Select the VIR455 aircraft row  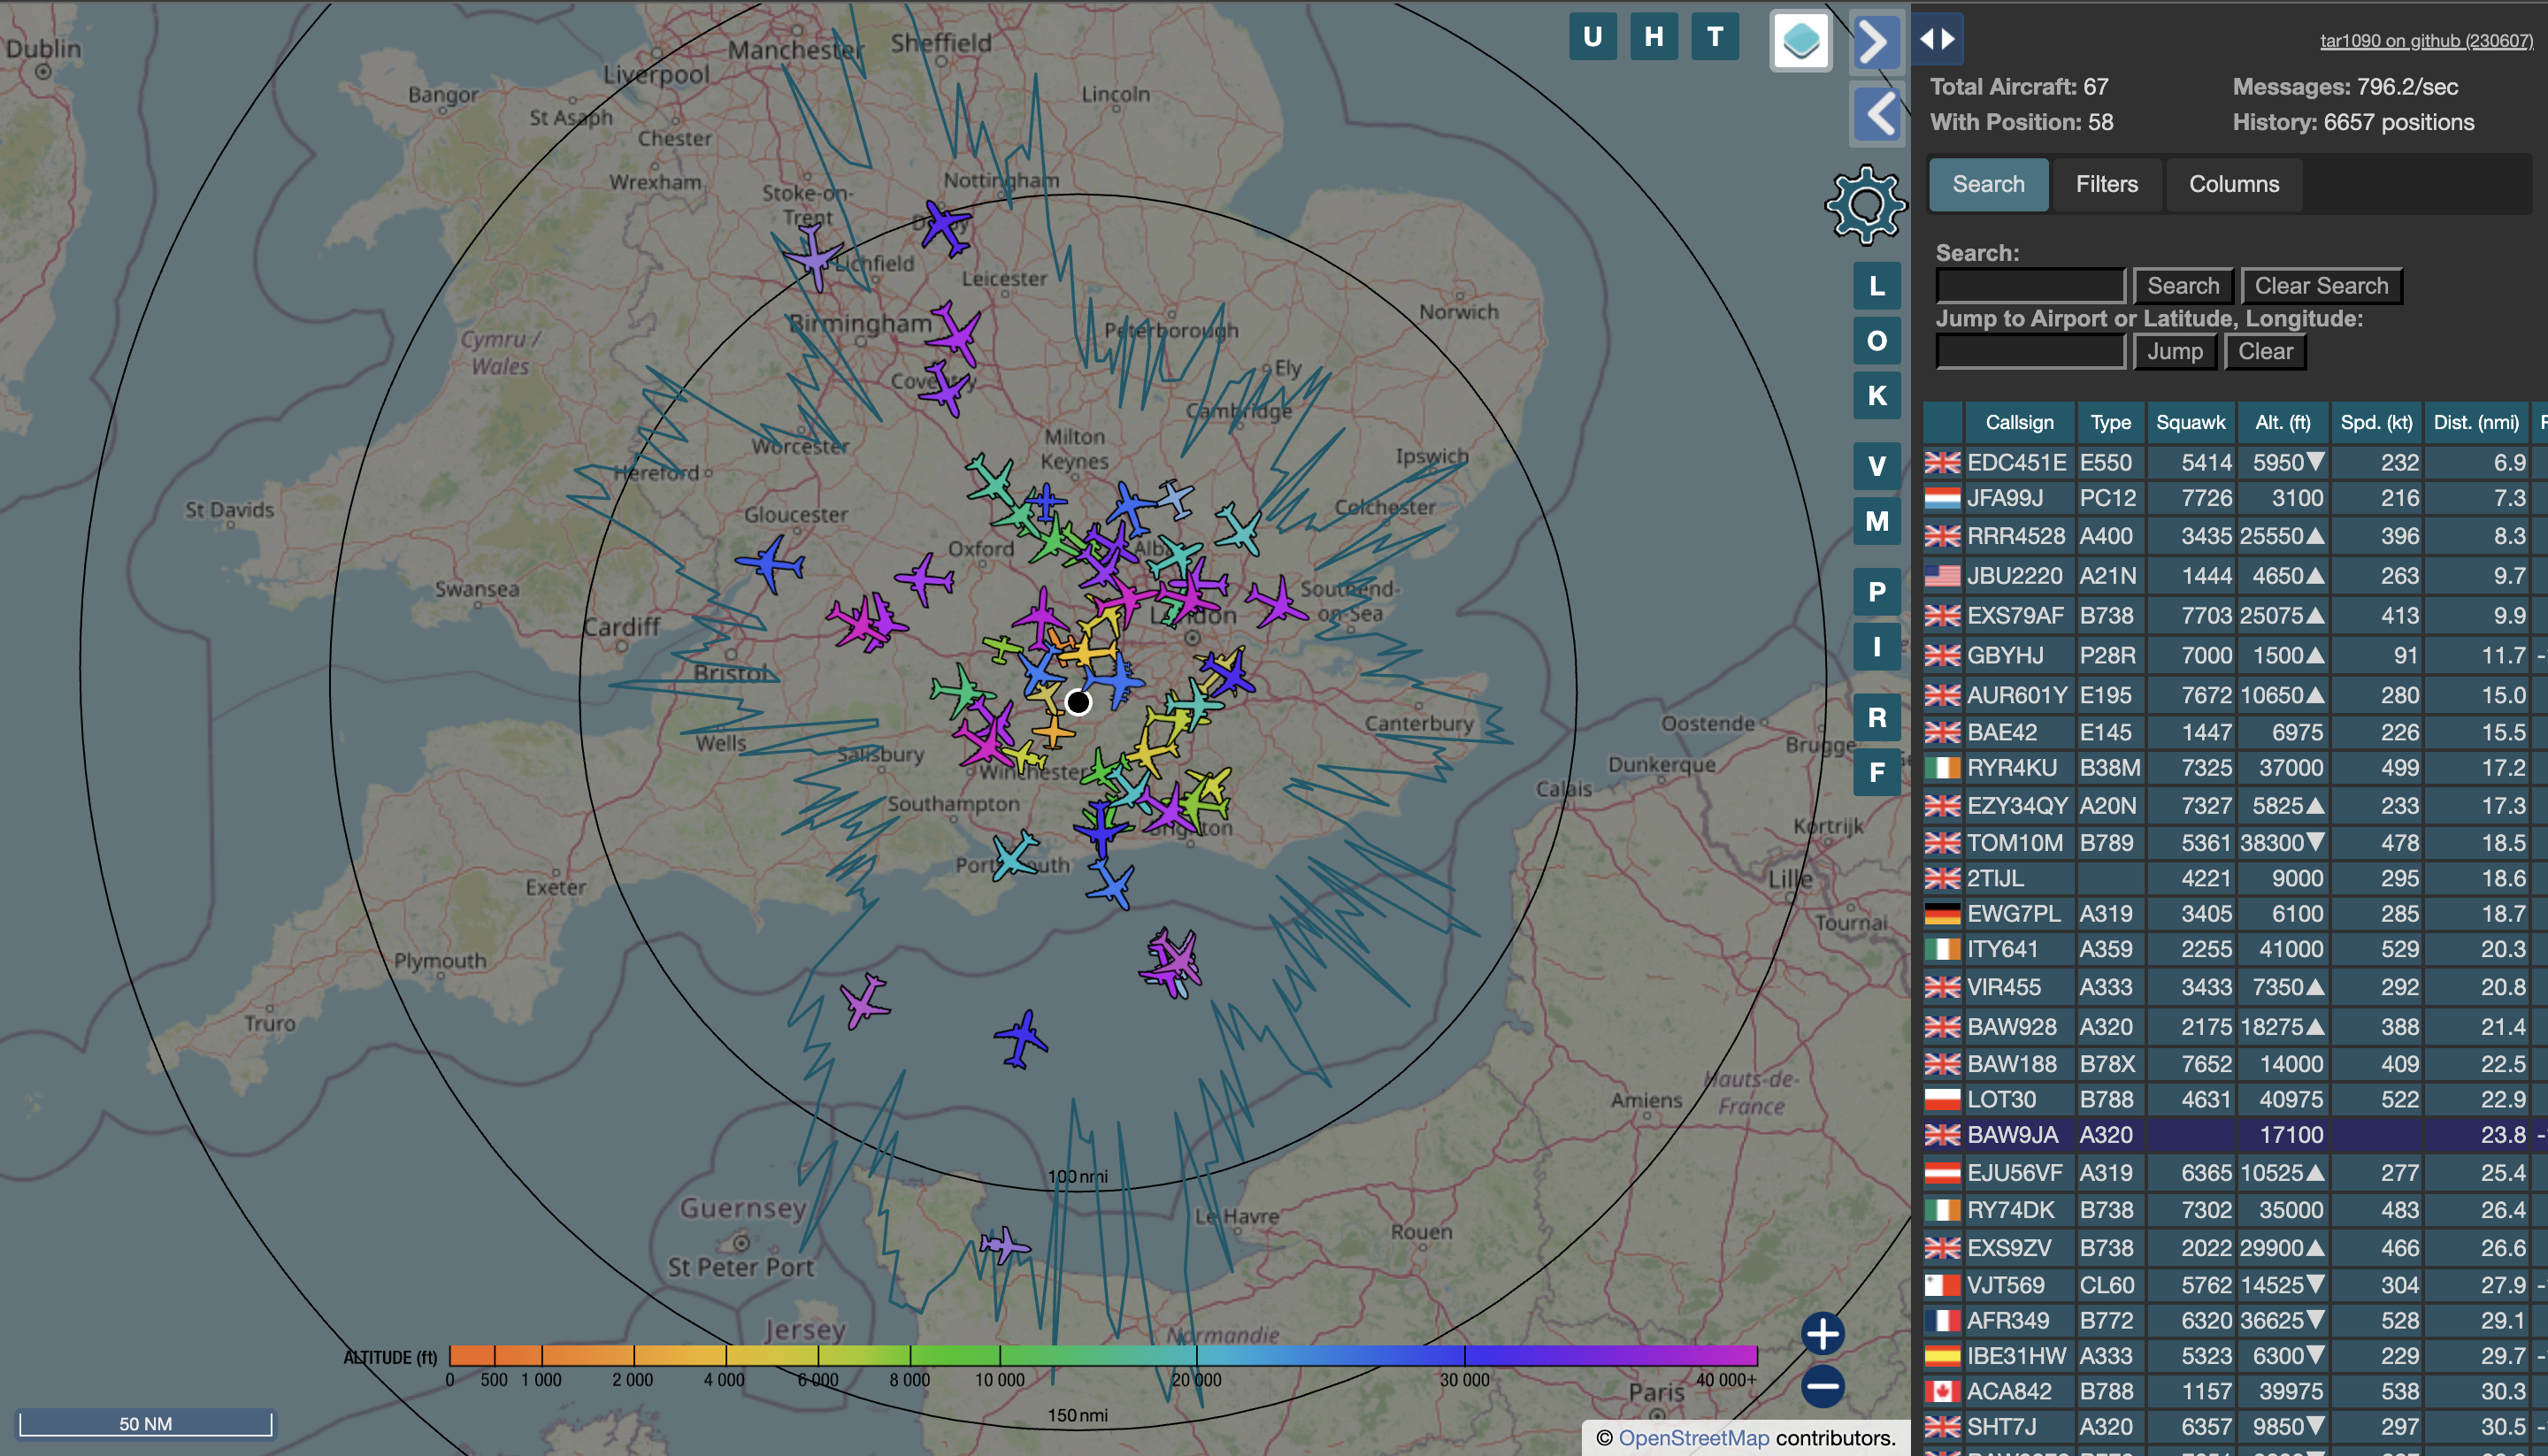pyautogui.click(x=2234, y=987)
